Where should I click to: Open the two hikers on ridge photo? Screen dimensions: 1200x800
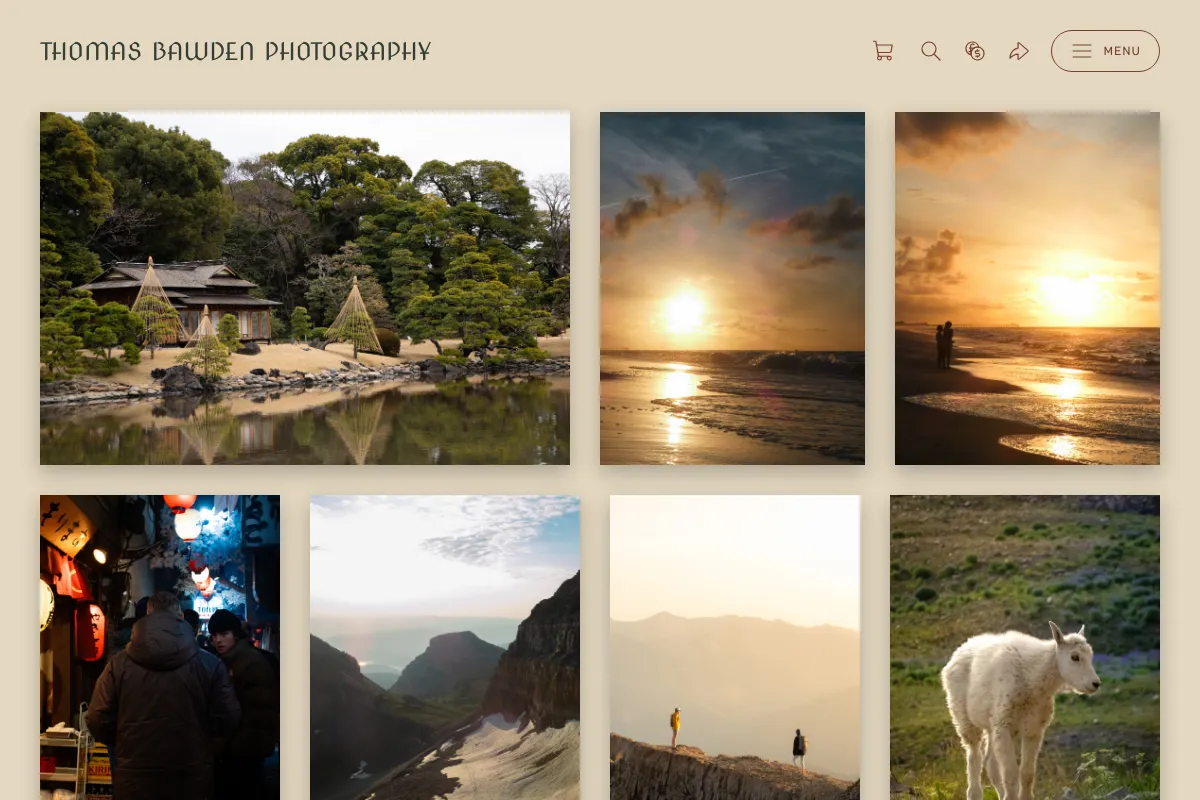click(735, 647)
